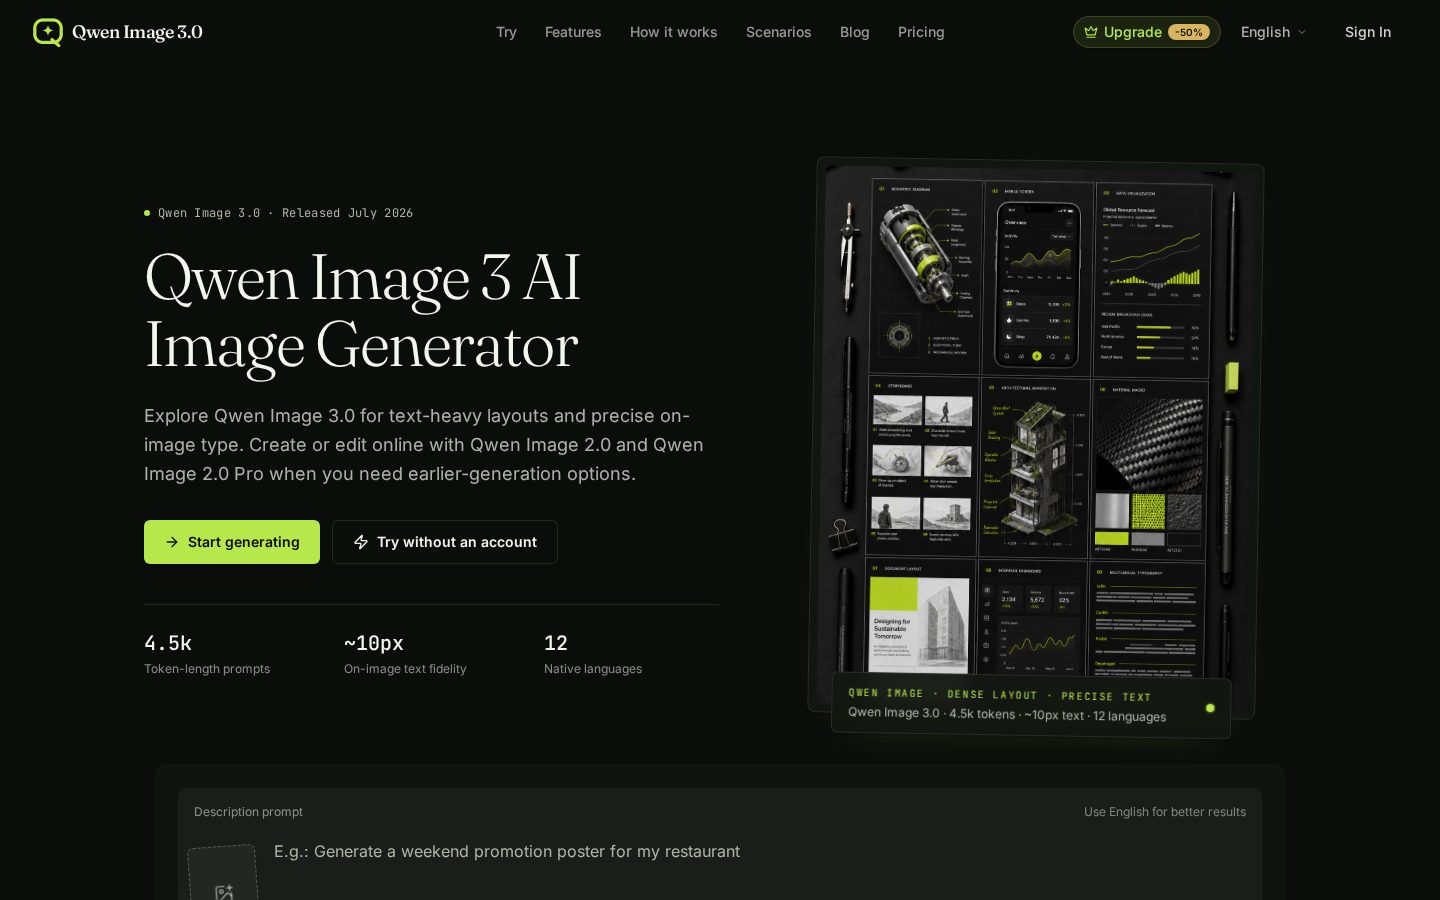Expand the English language dropdown
Screen dimensions: 1440x900
(x=1273, y=32)
